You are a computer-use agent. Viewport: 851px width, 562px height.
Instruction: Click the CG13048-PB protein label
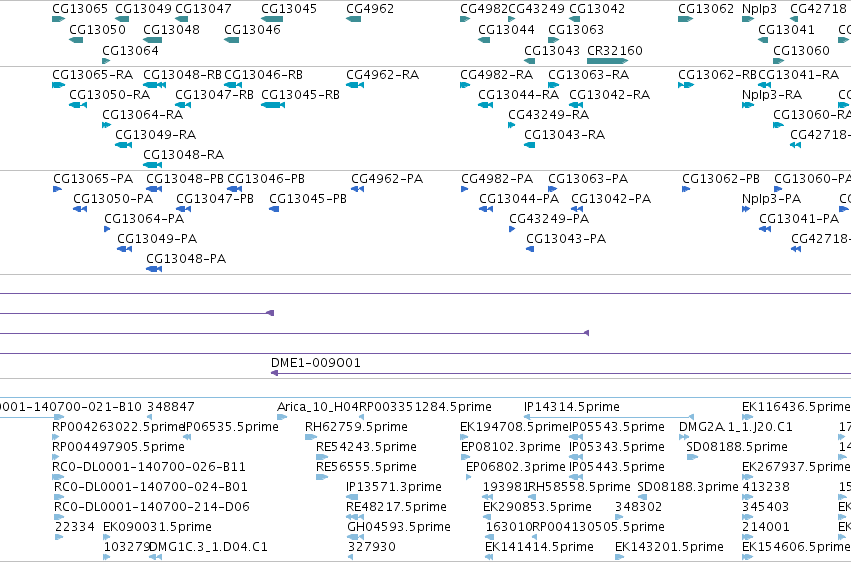(185, 178)
